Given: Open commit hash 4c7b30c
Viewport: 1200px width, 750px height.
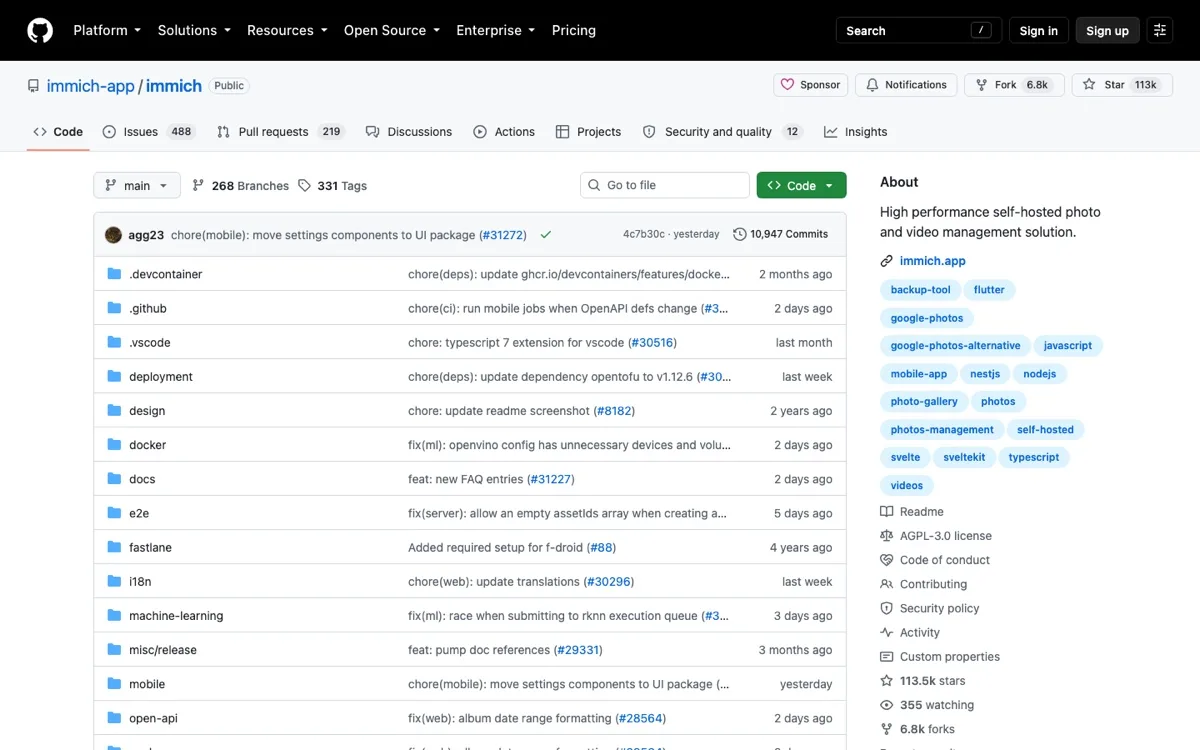Looking at the screenshot, I should [644, 234].
